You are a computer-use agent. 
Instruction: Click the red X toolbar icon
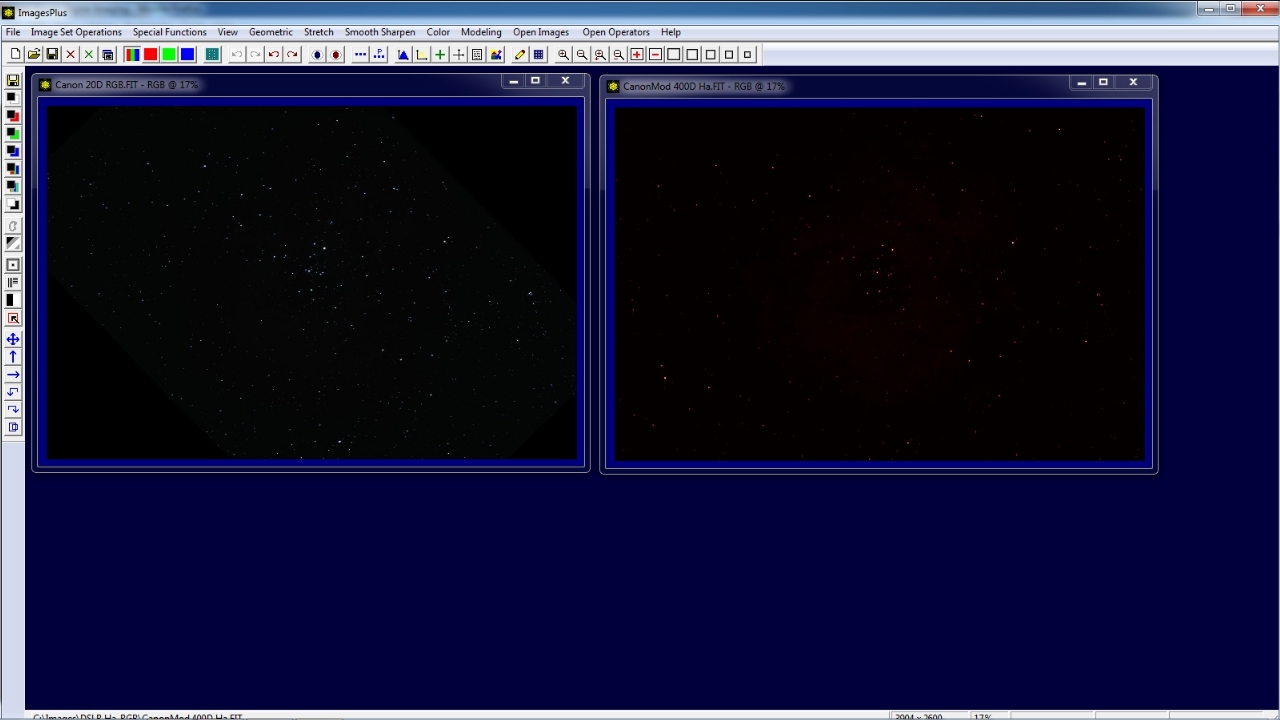pos(71,54)
